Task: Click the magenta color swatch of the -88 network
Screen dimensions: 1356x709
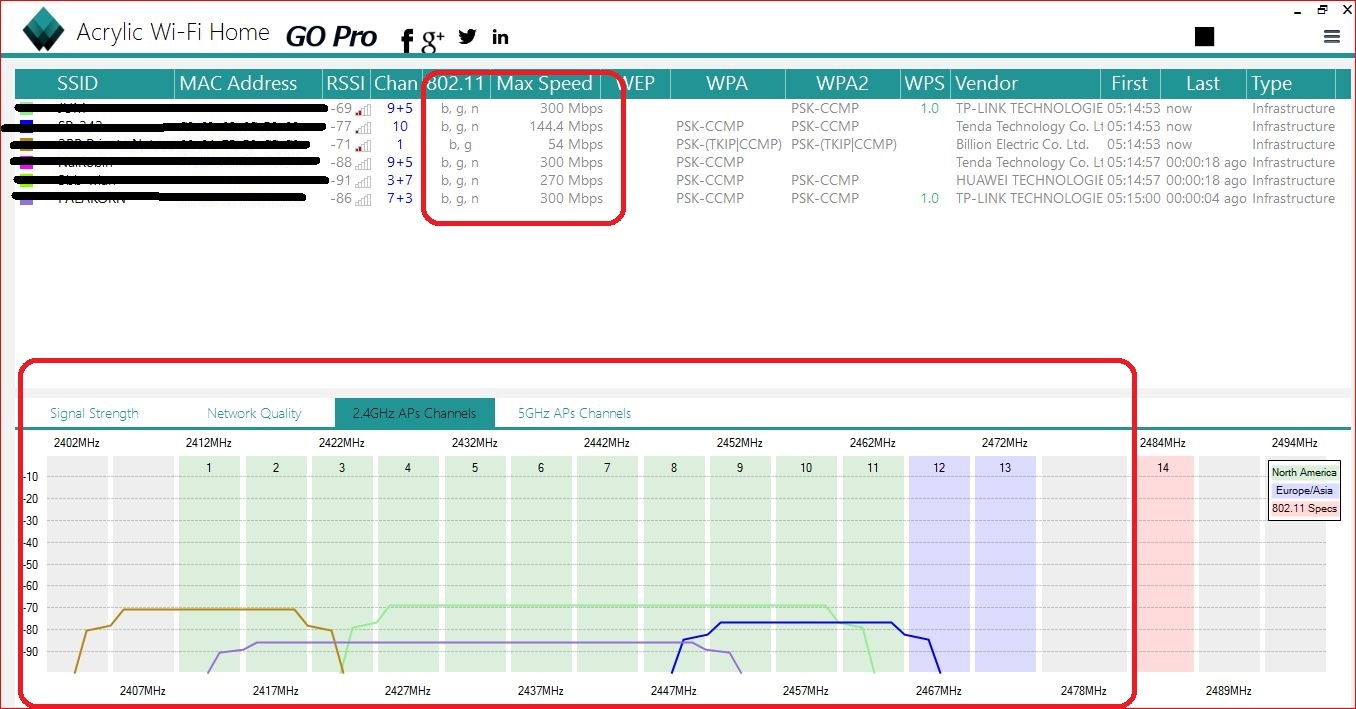Action: (26, 162)
